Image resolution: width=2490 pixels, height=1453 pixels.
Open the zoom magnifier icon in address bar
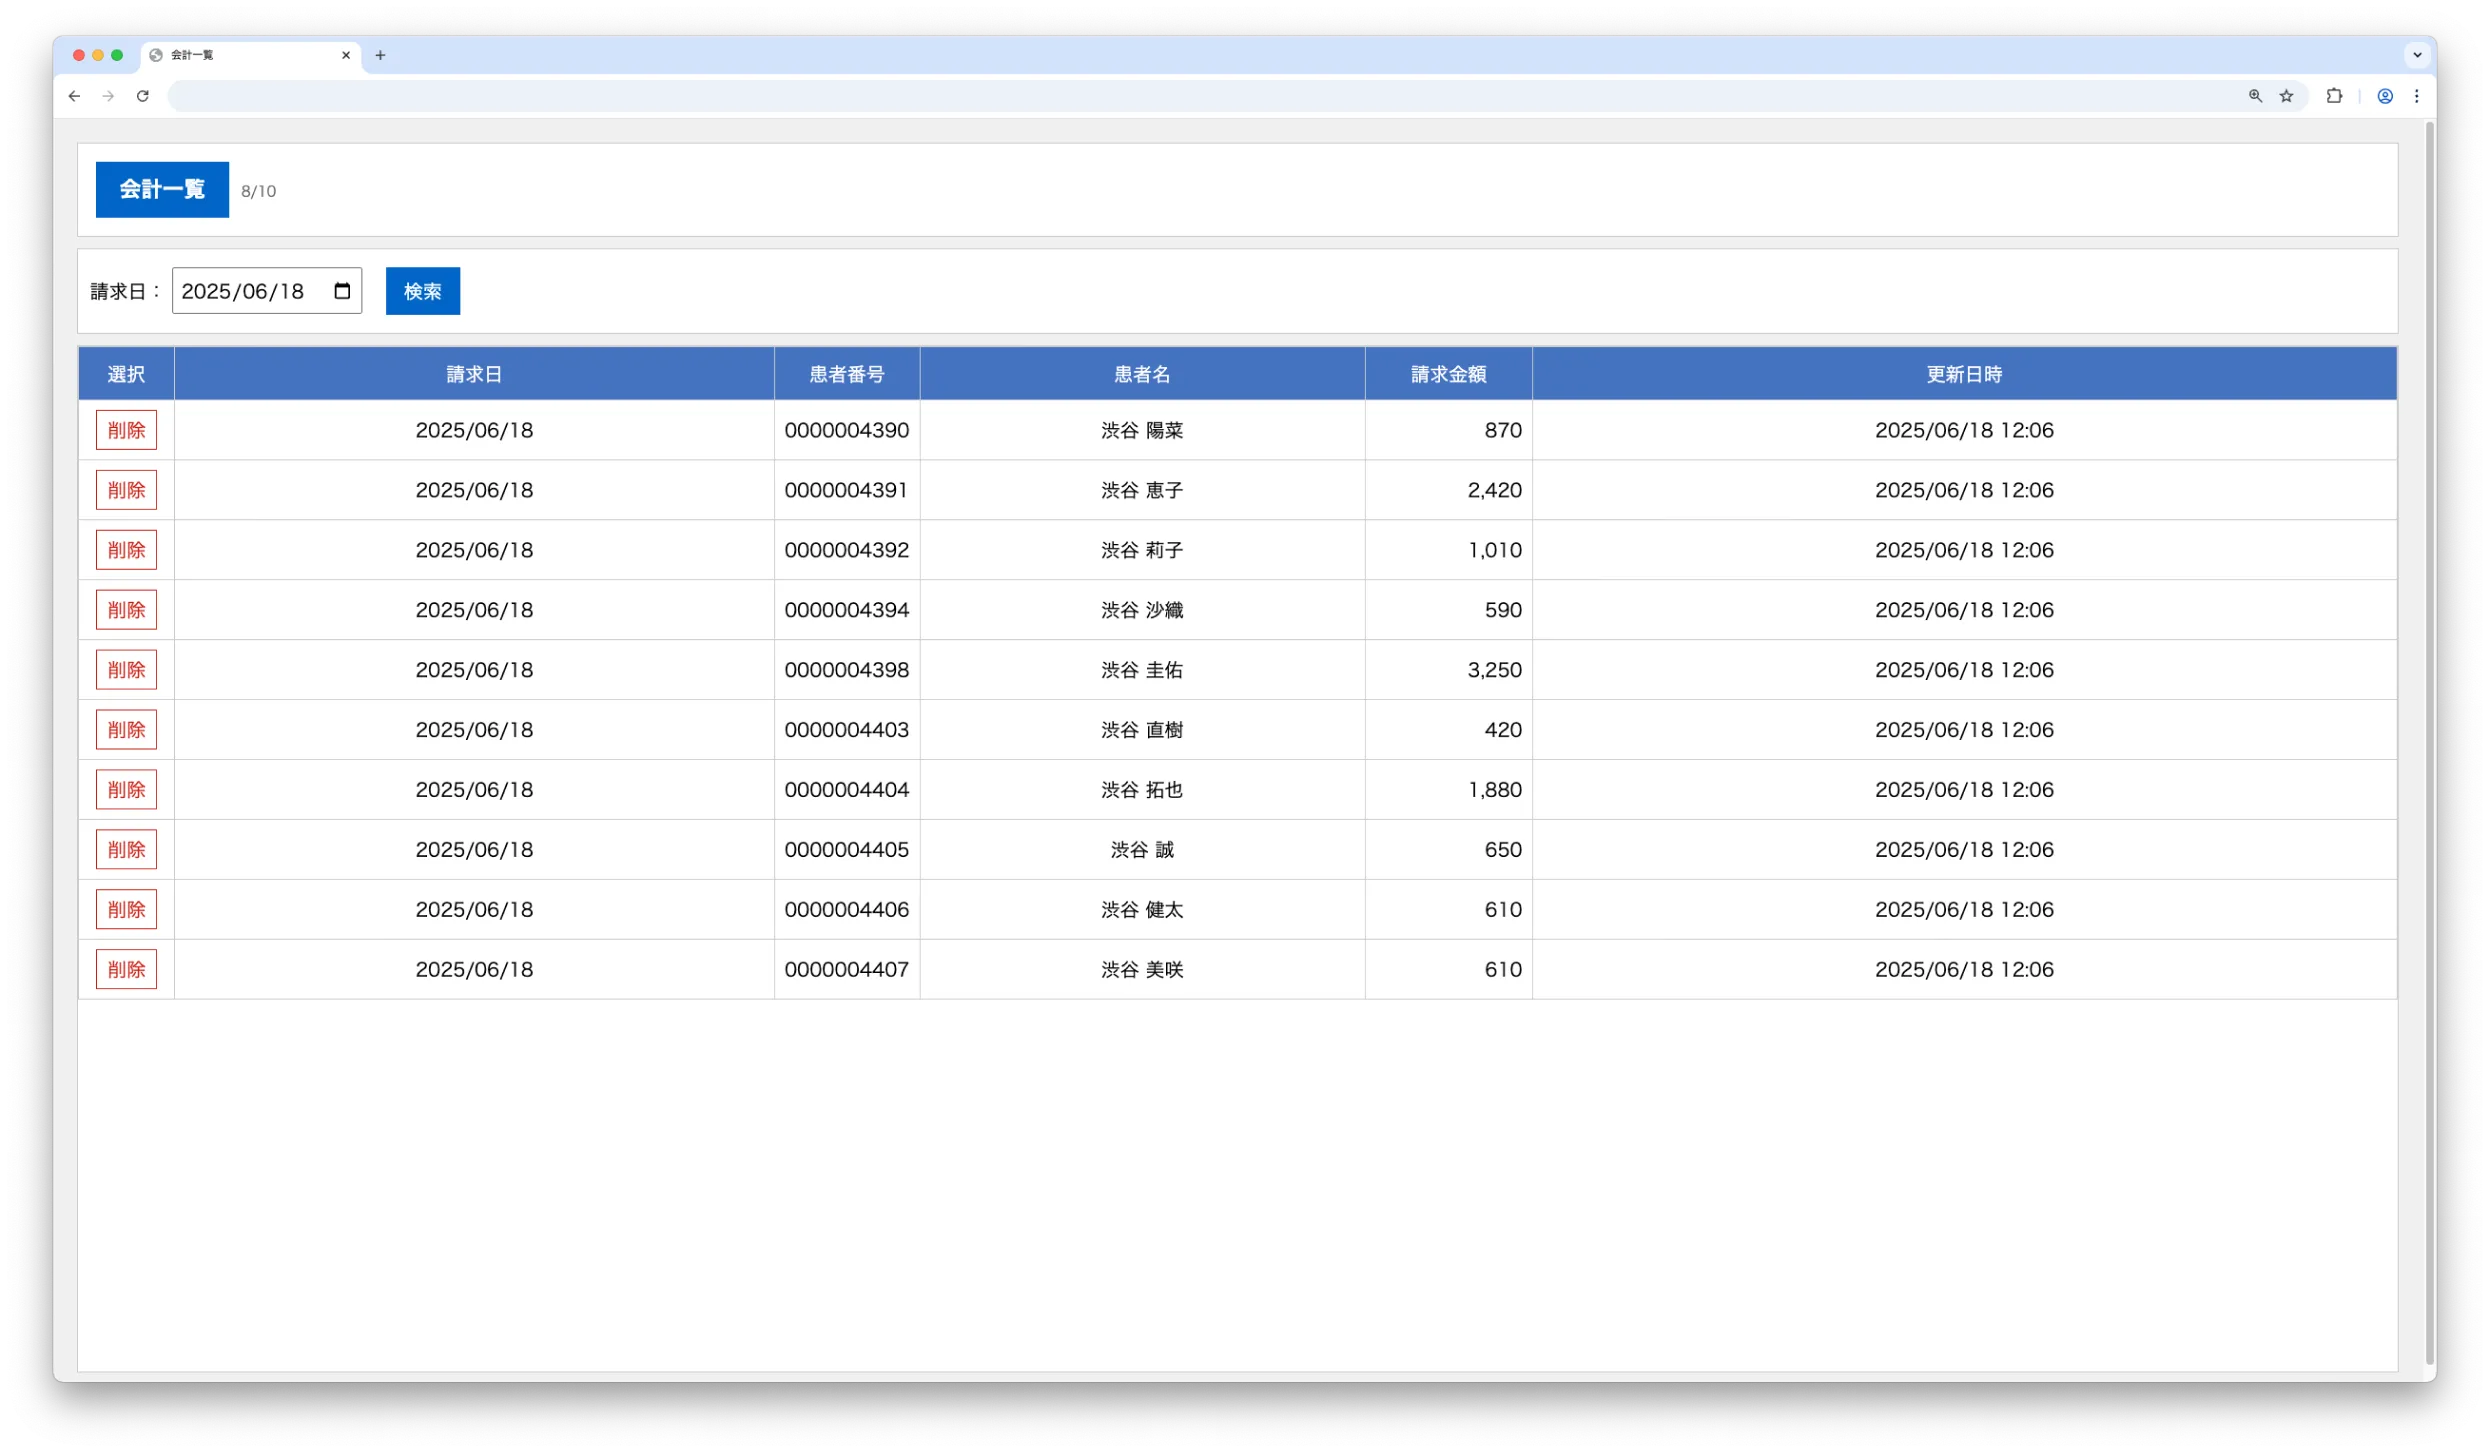(x=2255, y=96)
